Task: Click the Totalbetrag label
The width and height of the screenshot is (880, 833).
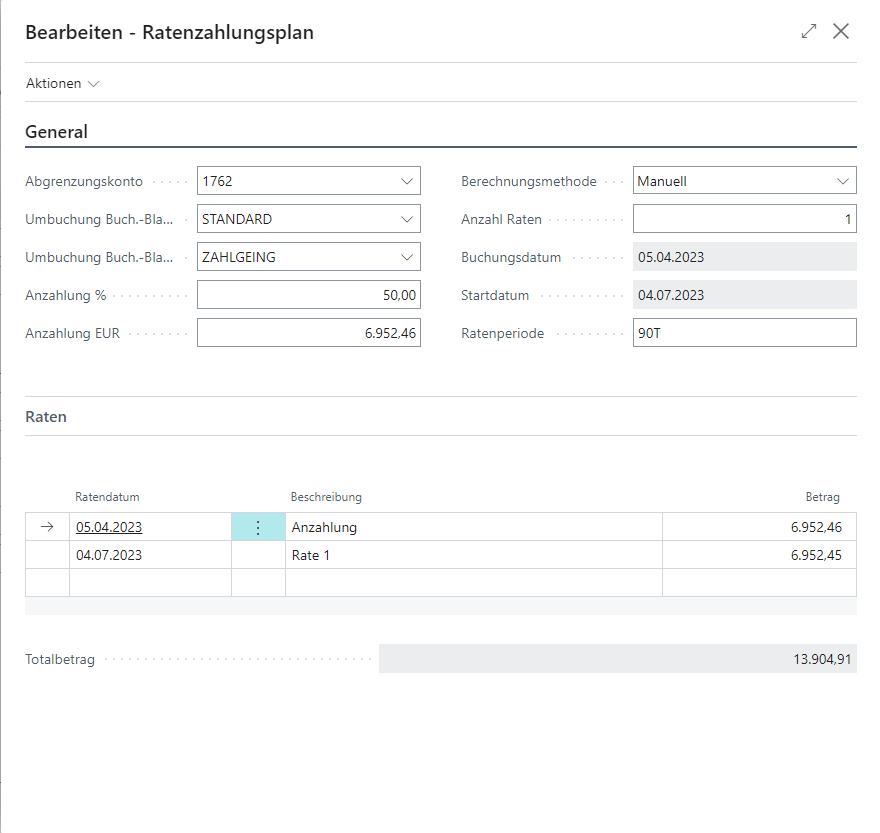Action: [60, 659]
